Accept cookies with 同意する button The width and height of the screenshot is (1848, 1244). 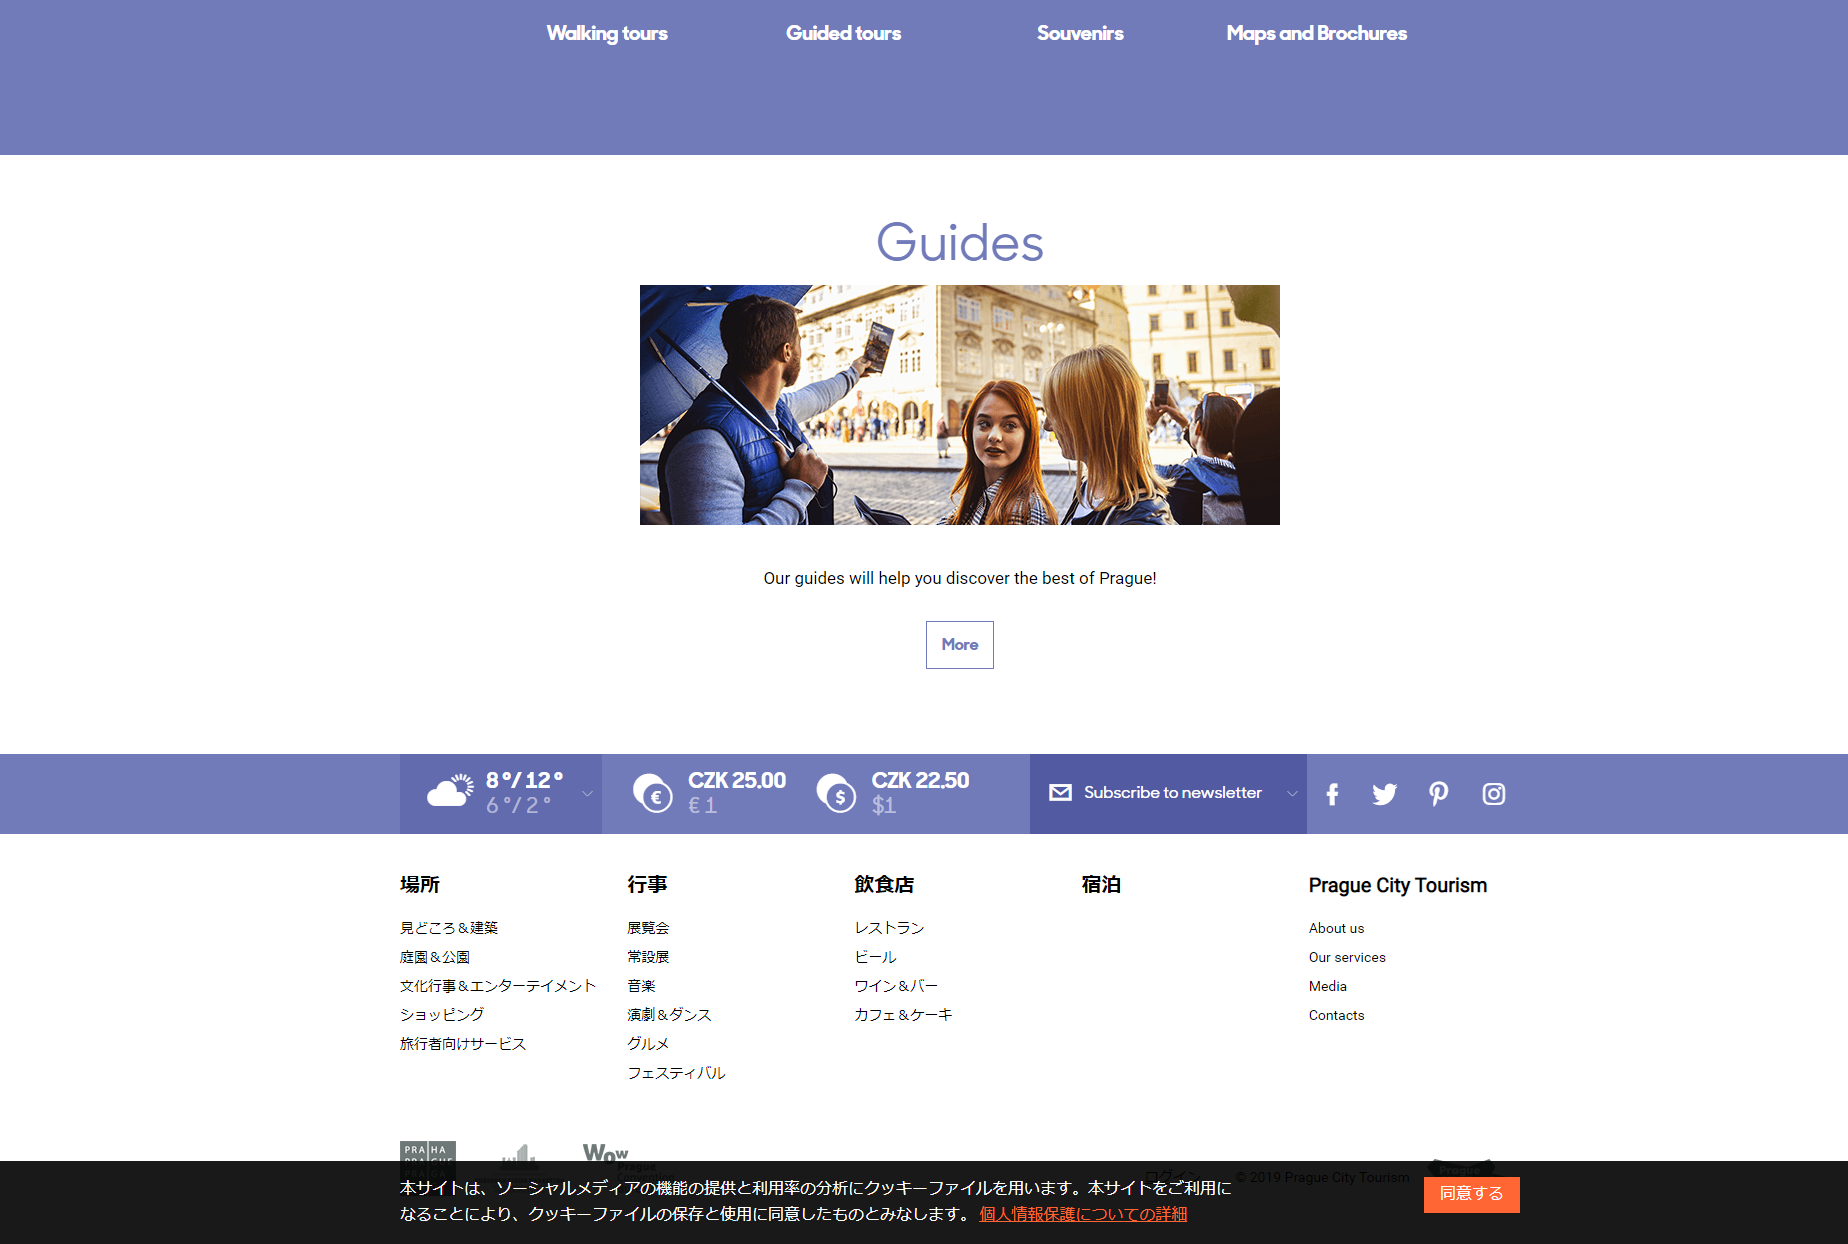click(x=1471, y=1194)
